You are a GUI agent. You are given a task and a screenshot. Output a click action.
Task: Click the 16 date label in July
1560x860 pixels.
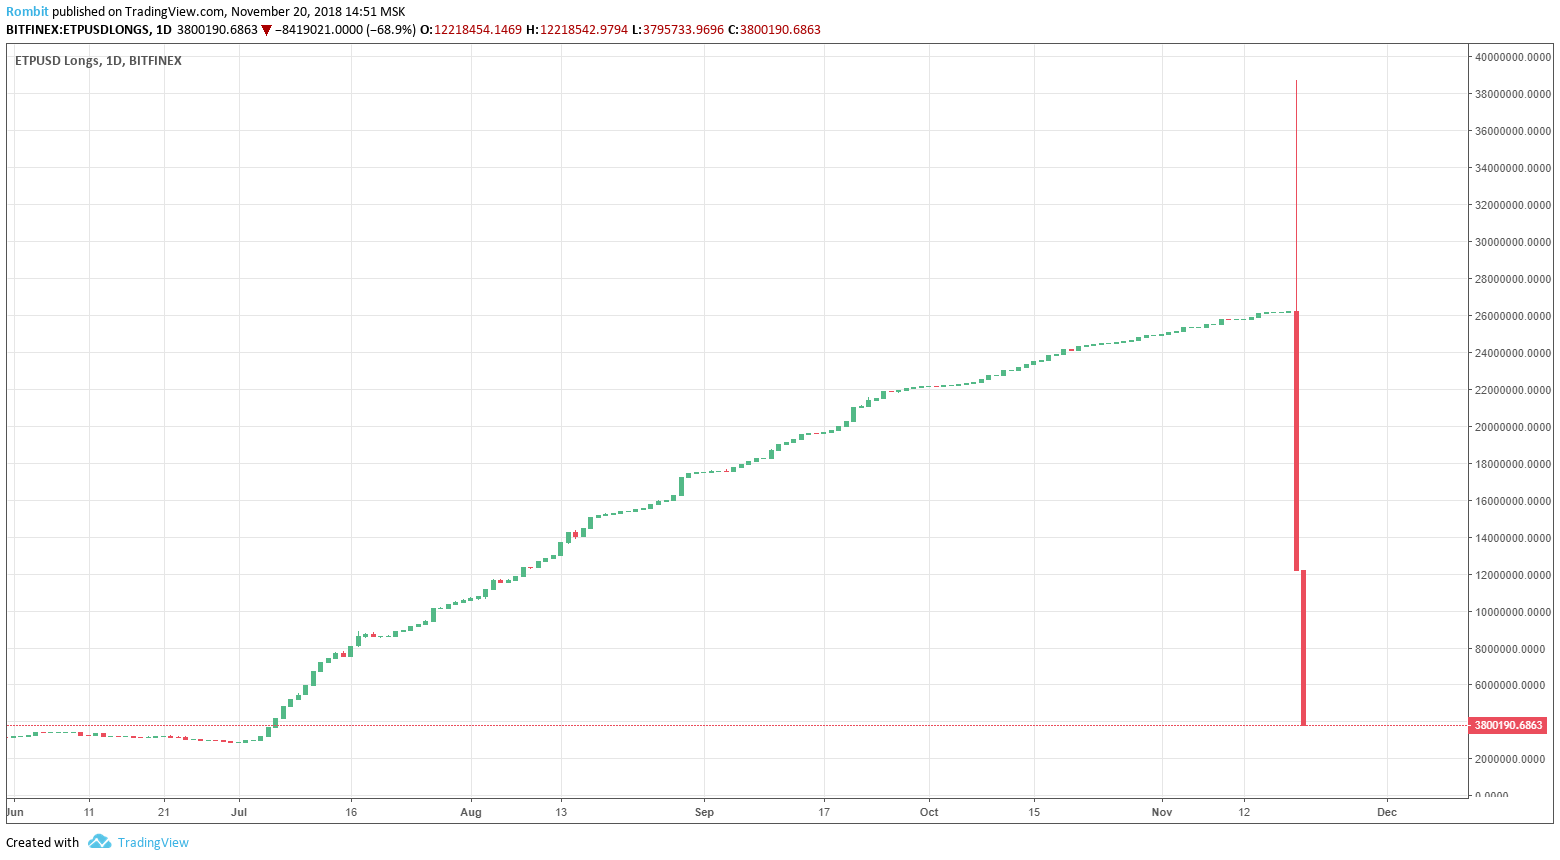(351, 812)
